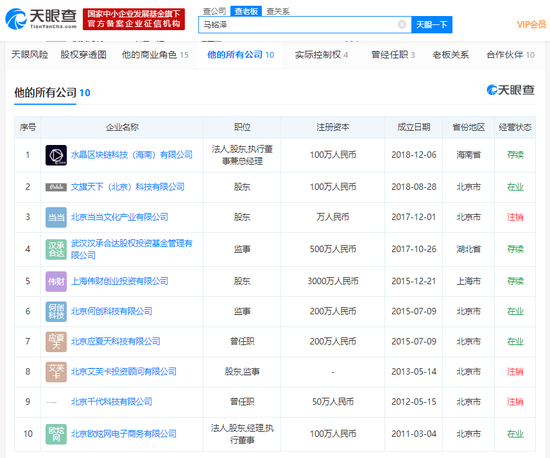Viewport: 550px width, 458px height.
Task: Open the 天眼风险 tab
Action: (x=29, y=55)
